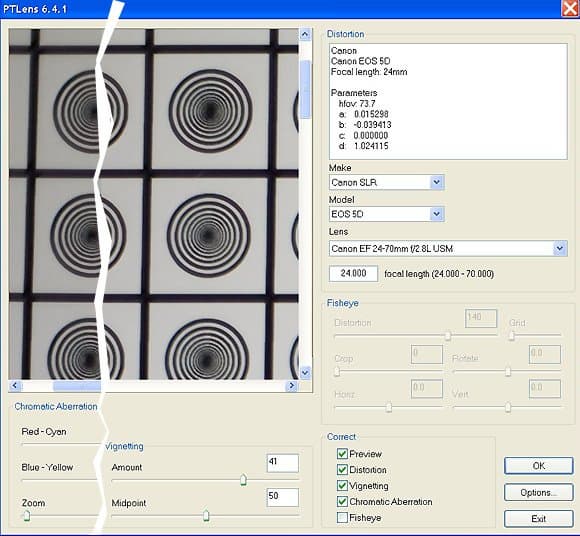Viewport: 580px width, 536px height.
Task: Click the preview scroll up arrow
Action: coord(305,35)
